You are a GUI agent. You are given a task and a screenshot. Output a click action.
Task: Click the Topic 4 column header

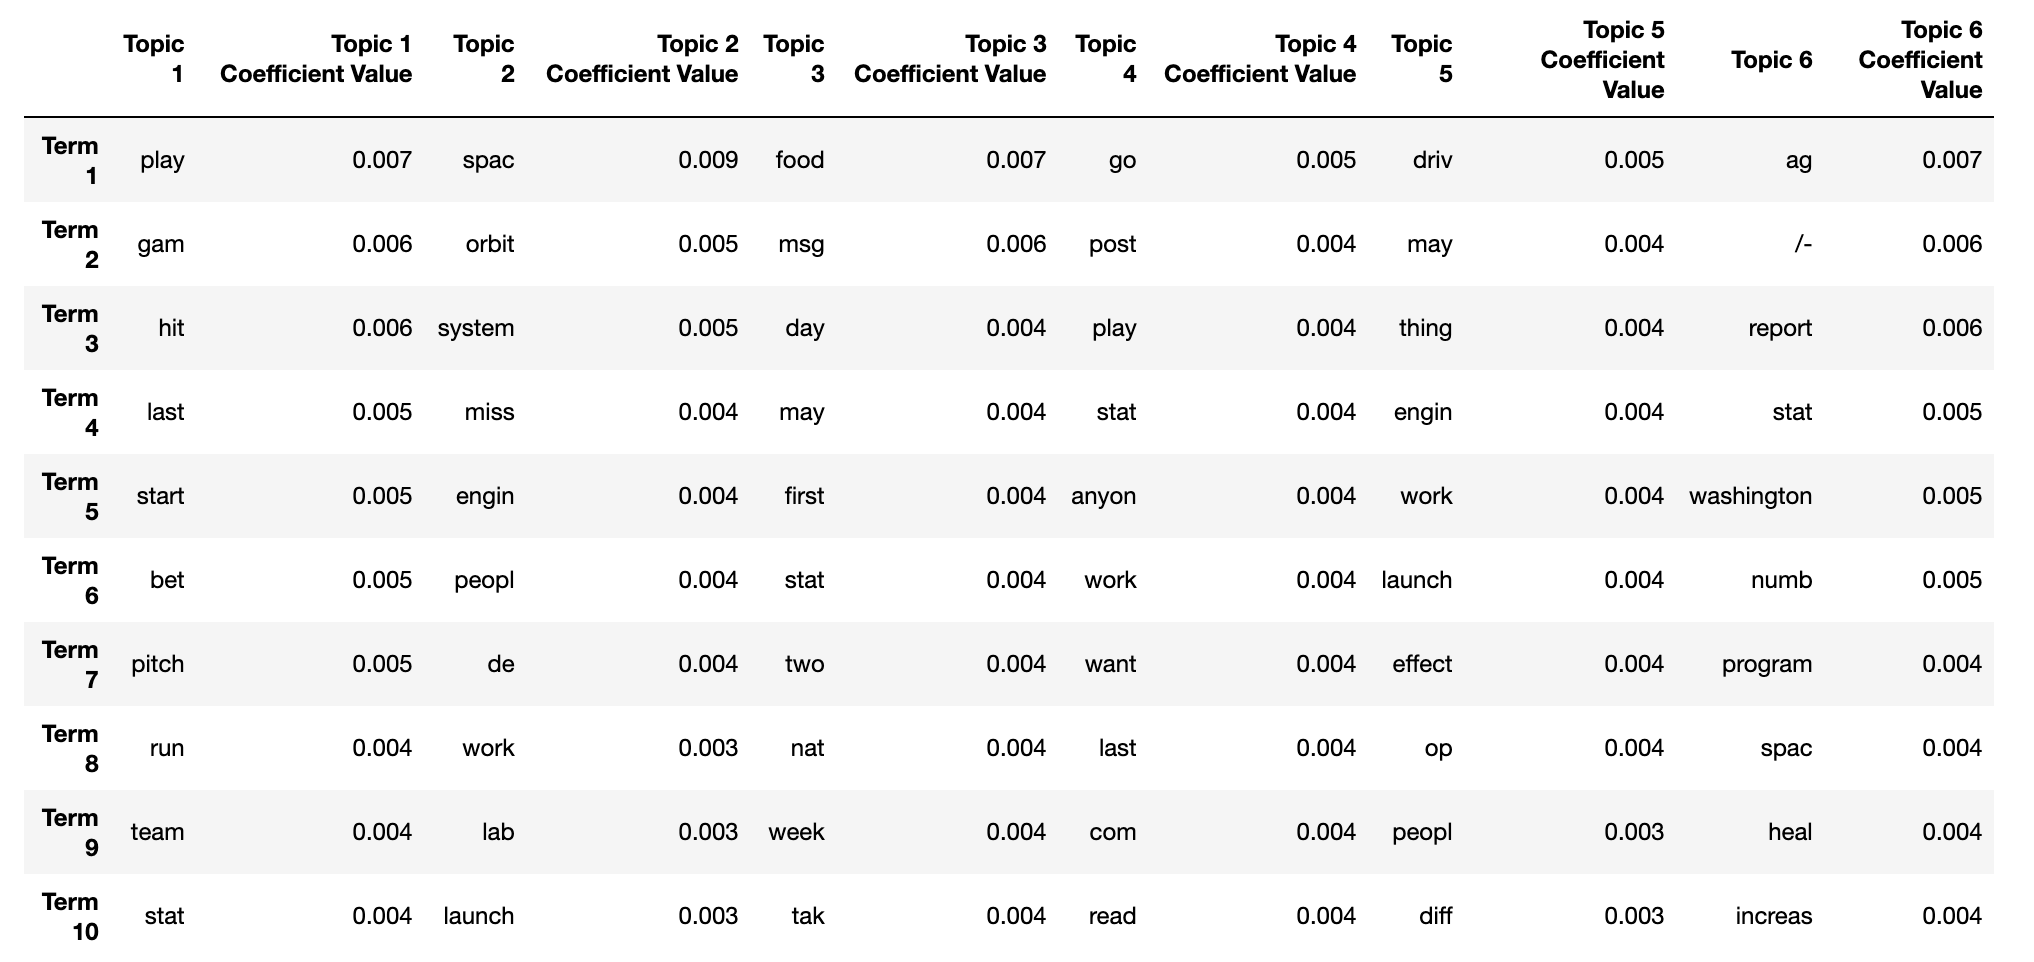(1106, 59)
